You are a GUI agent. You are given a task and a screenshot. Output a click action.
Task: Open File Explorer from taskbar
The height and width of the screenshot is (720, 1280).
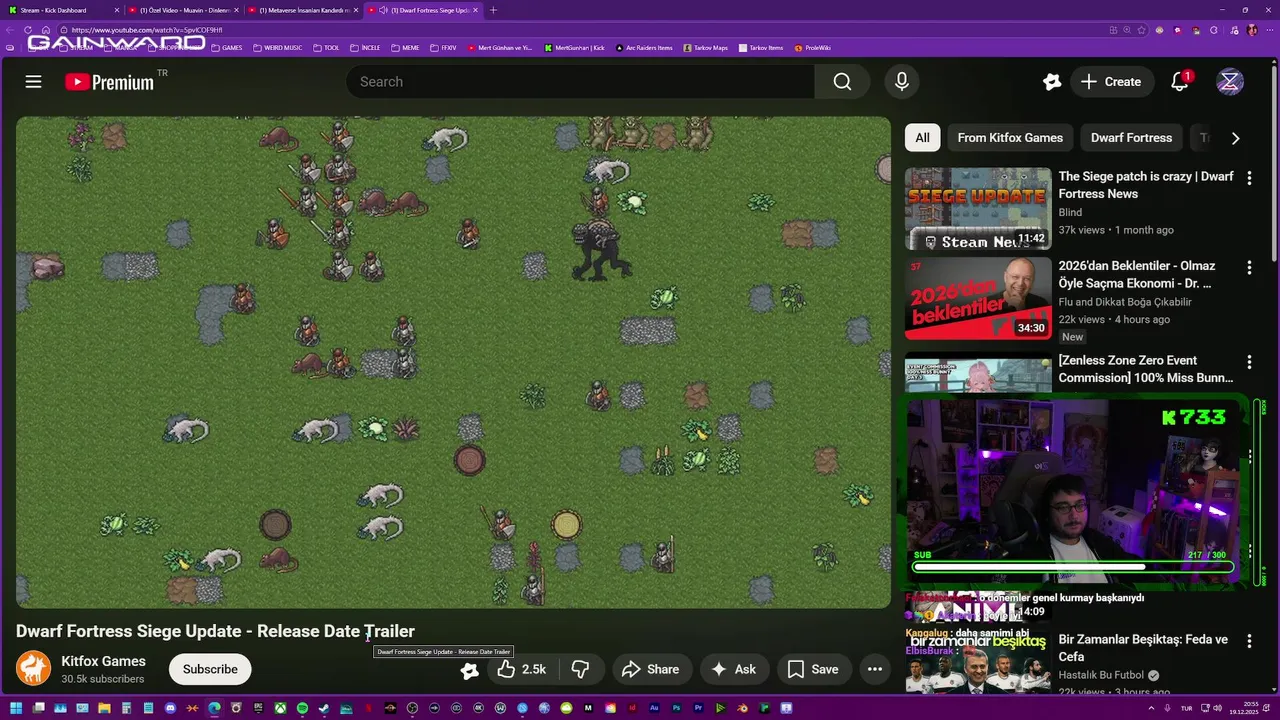pos(104,708)
